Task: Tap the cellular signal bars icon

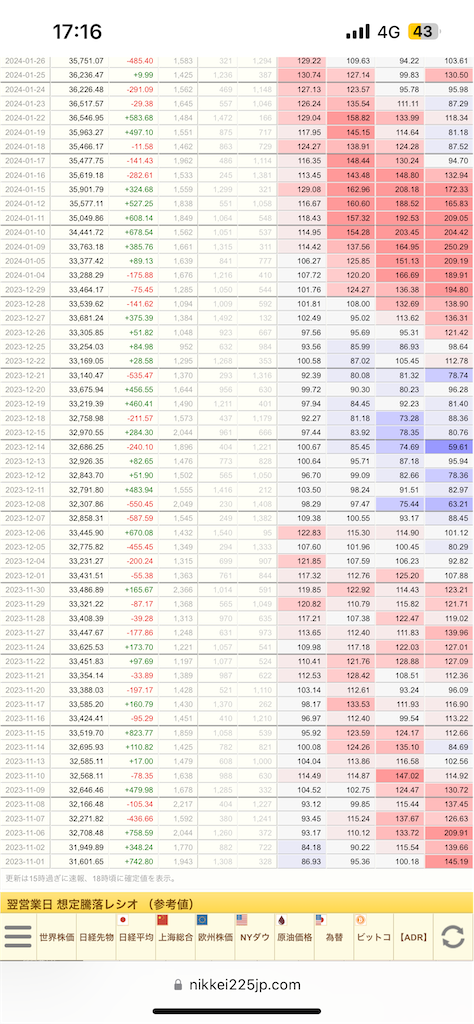Action: click(358, 31)
